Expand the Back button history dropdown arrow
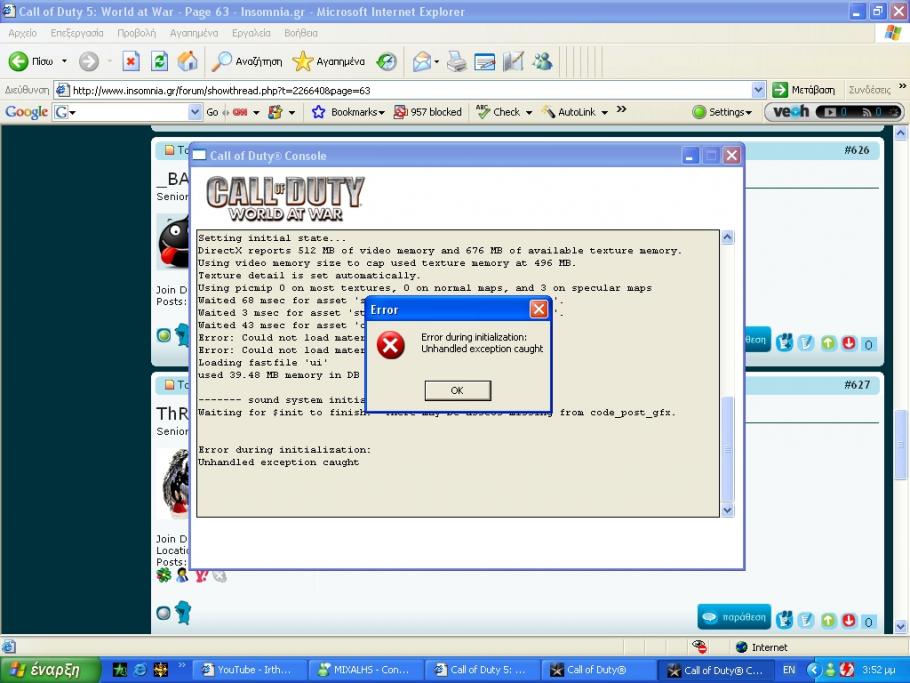The image size is (910, 683). pyautogui.click(x=64, y=61)
